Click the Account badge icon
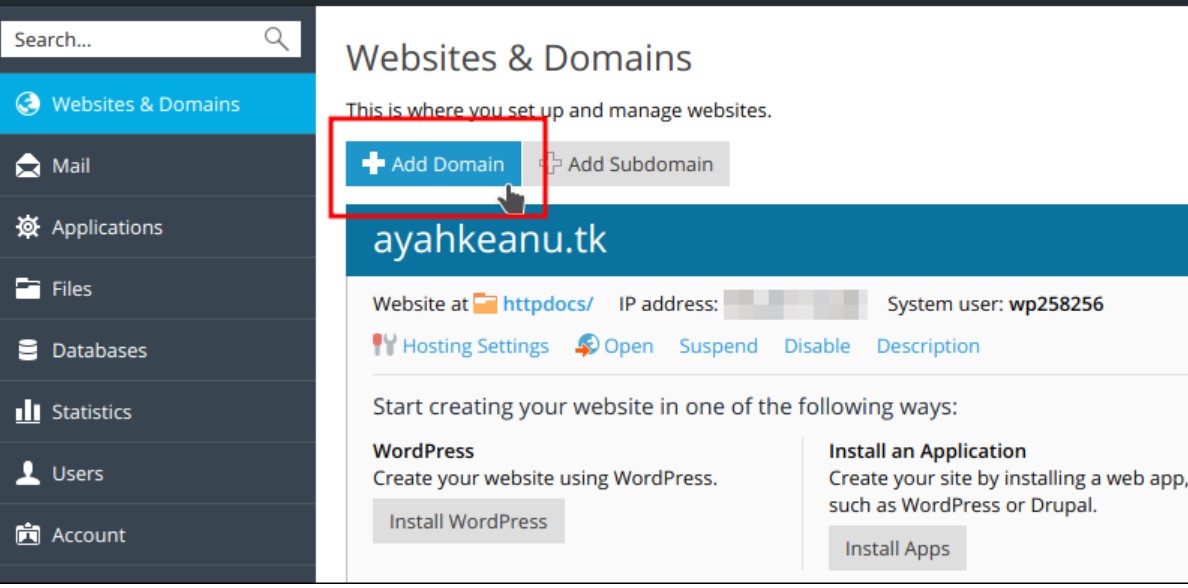1188x588 pixels. point(28,535)
